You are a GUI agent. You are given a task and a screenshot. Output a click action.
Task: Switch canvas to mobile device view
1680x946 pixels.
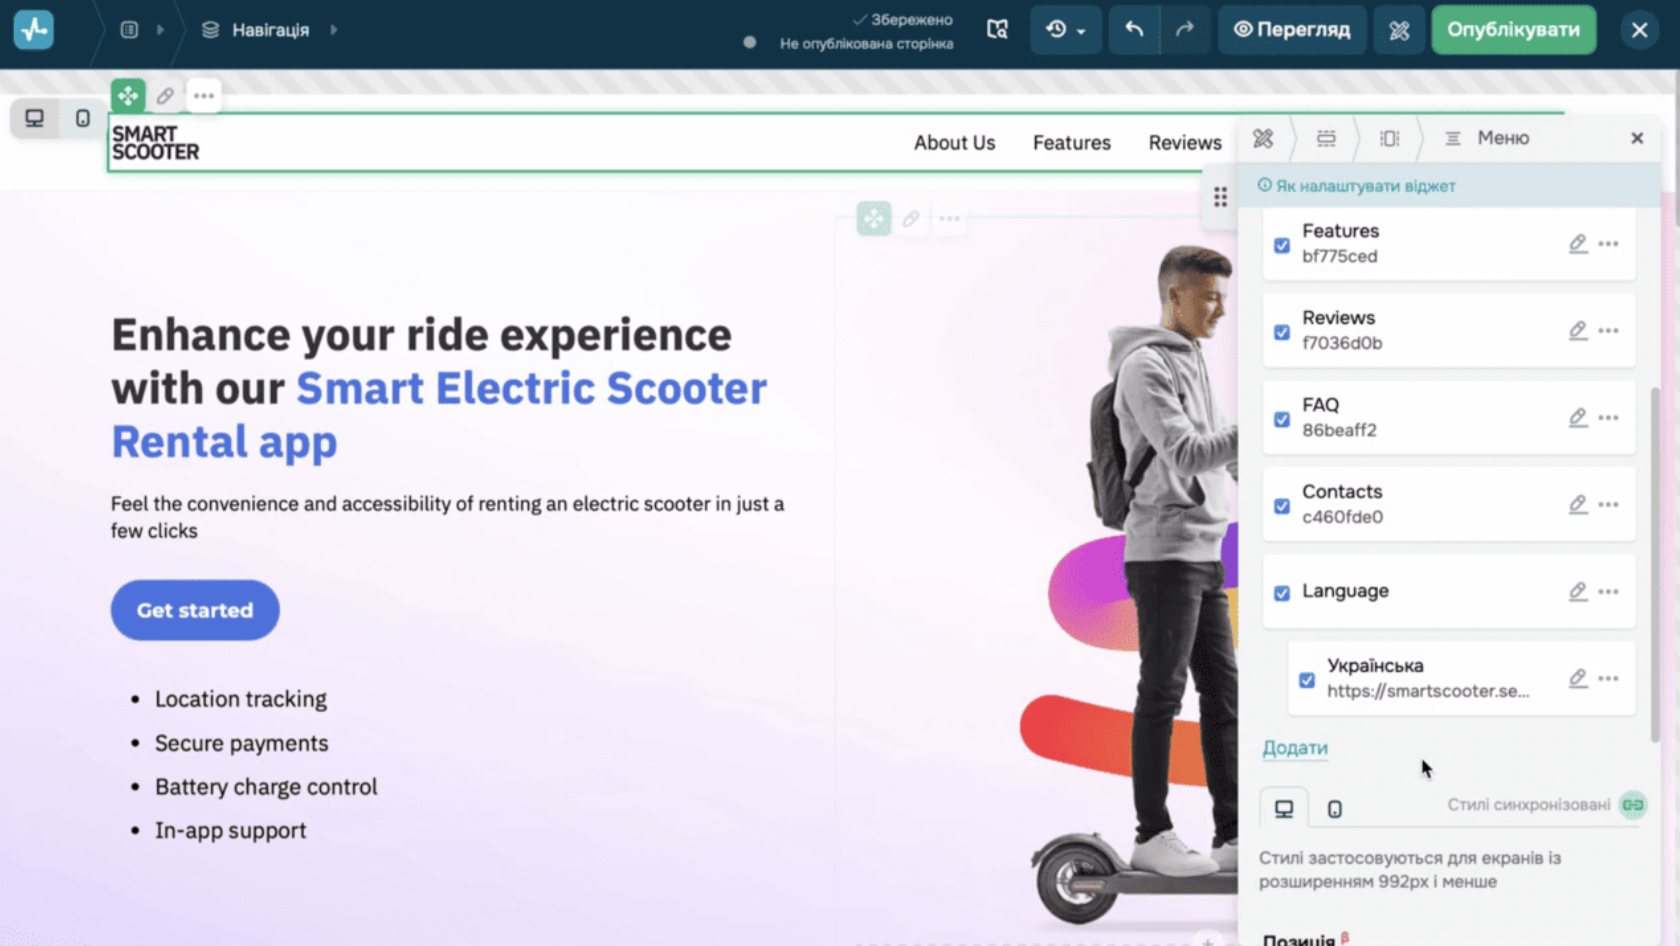83,118
